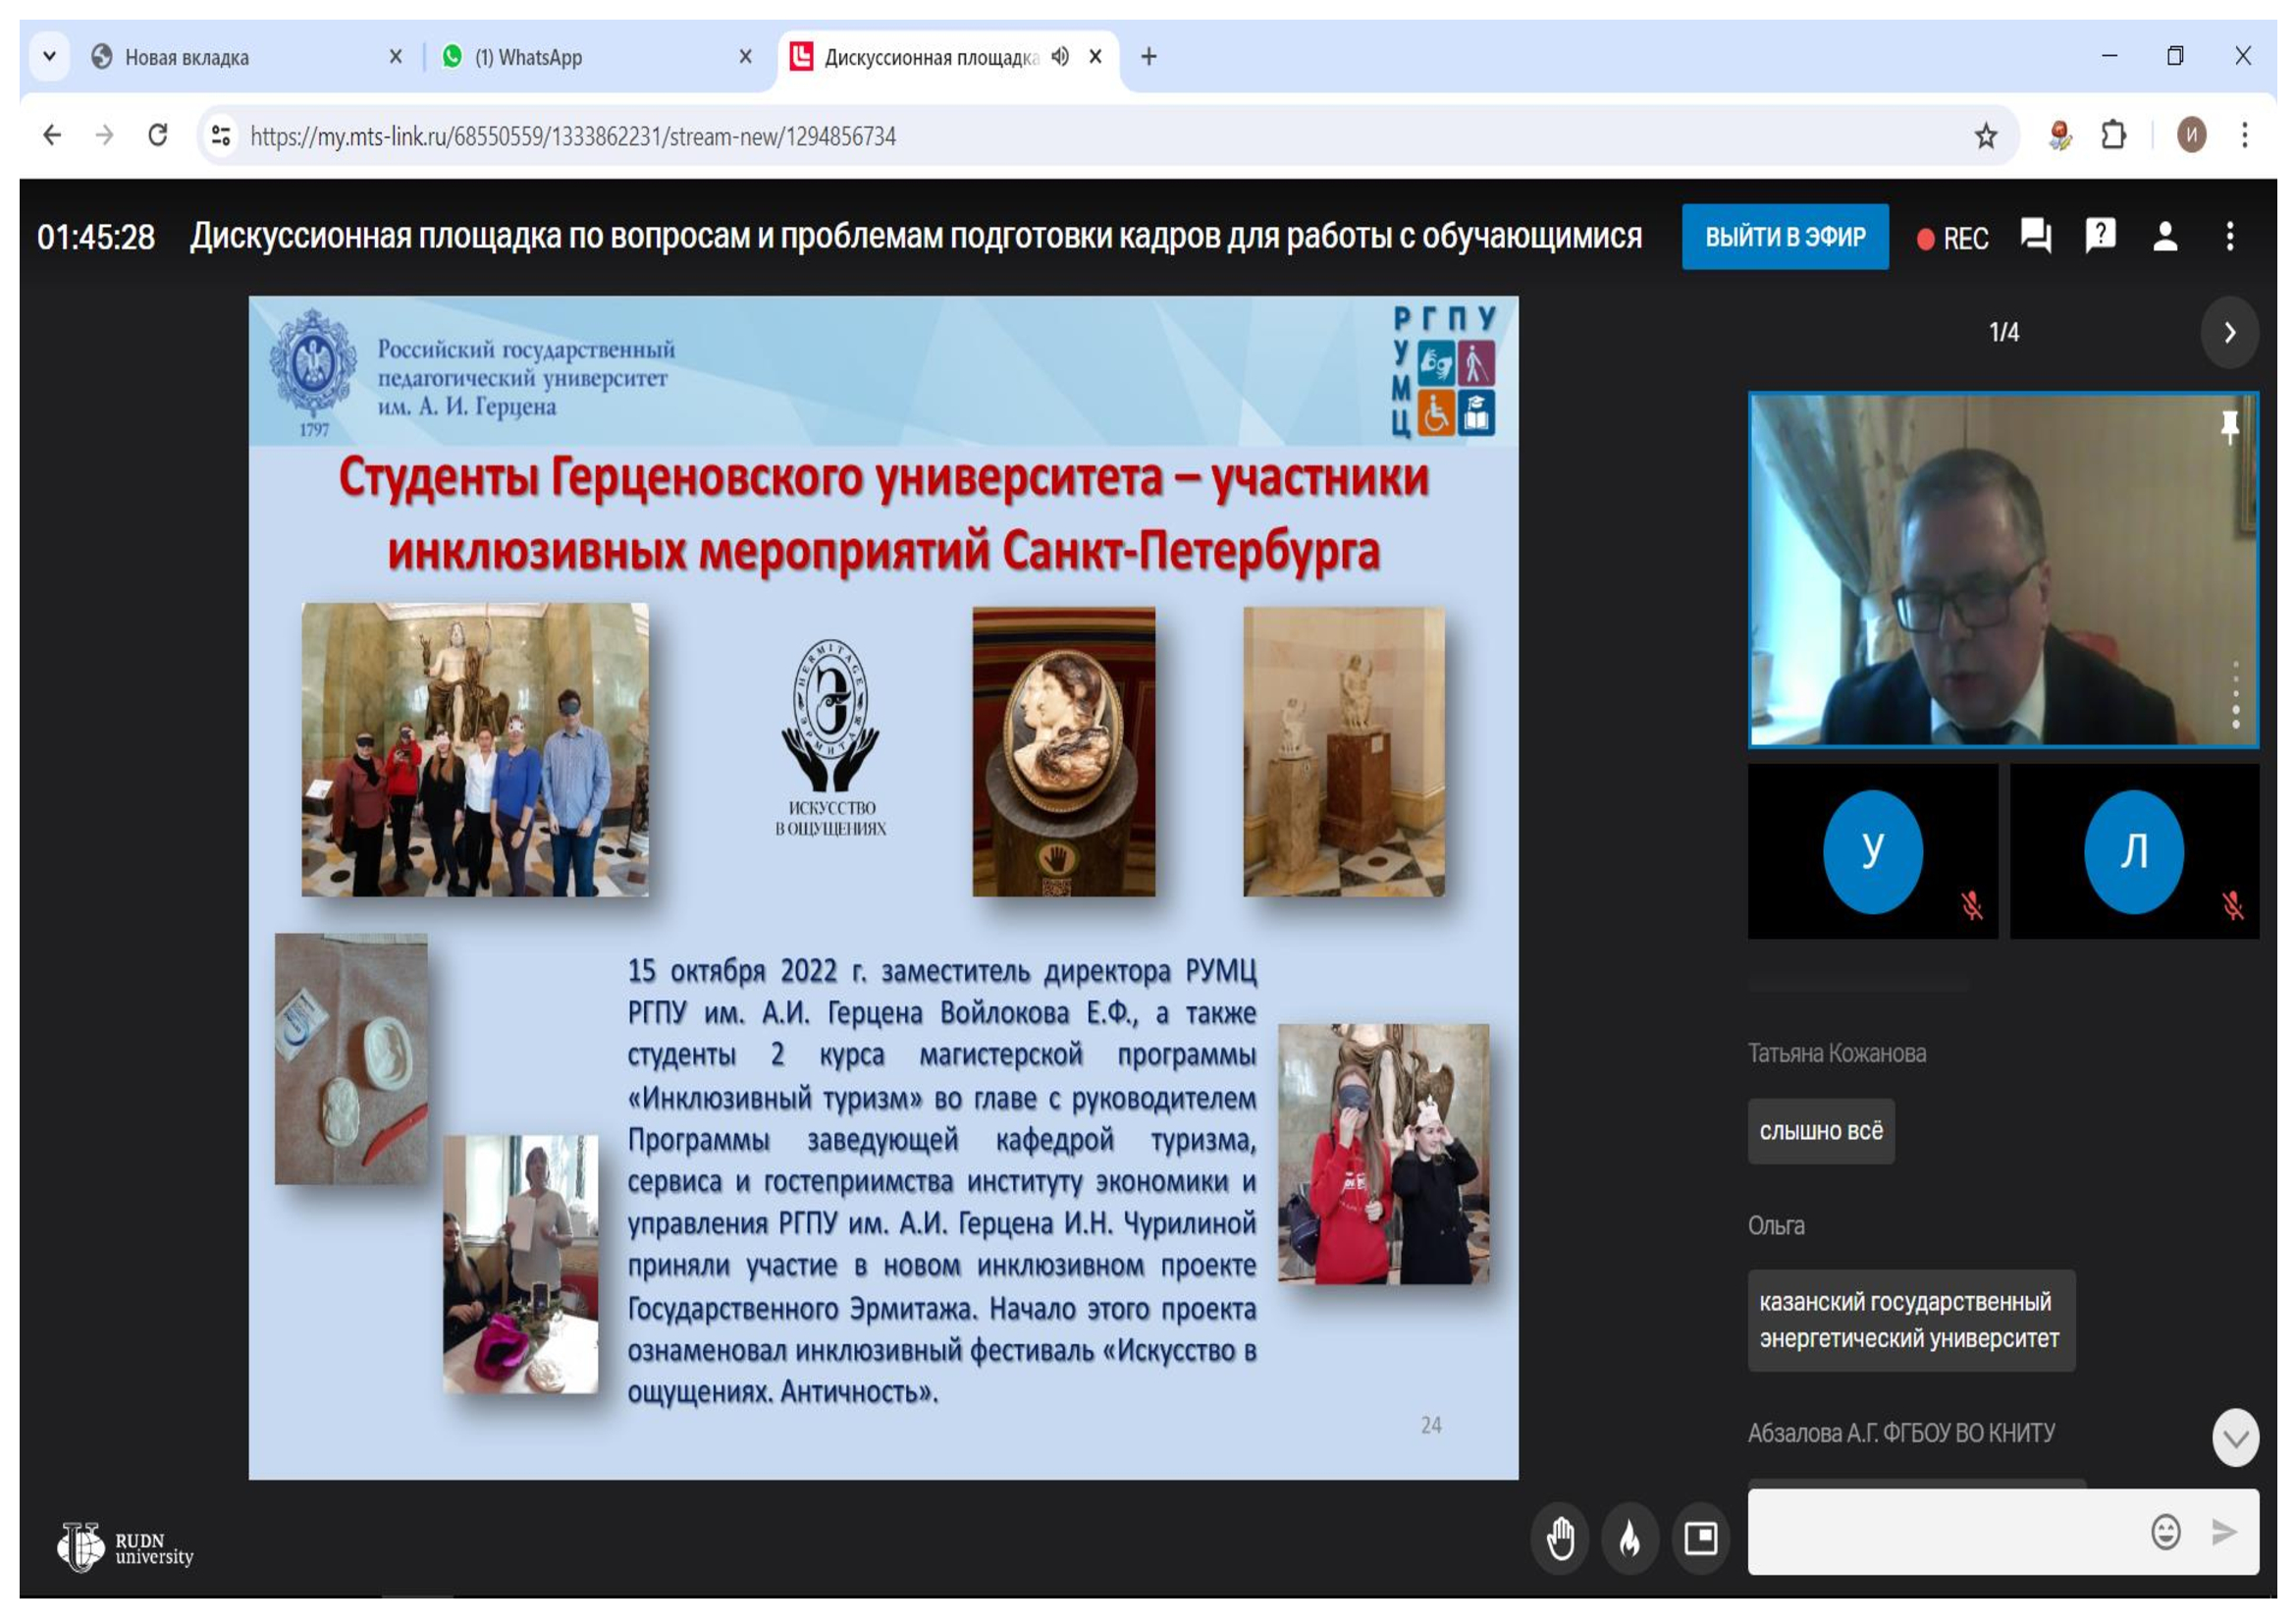Open the questions panel icon

click(2100, 237)
